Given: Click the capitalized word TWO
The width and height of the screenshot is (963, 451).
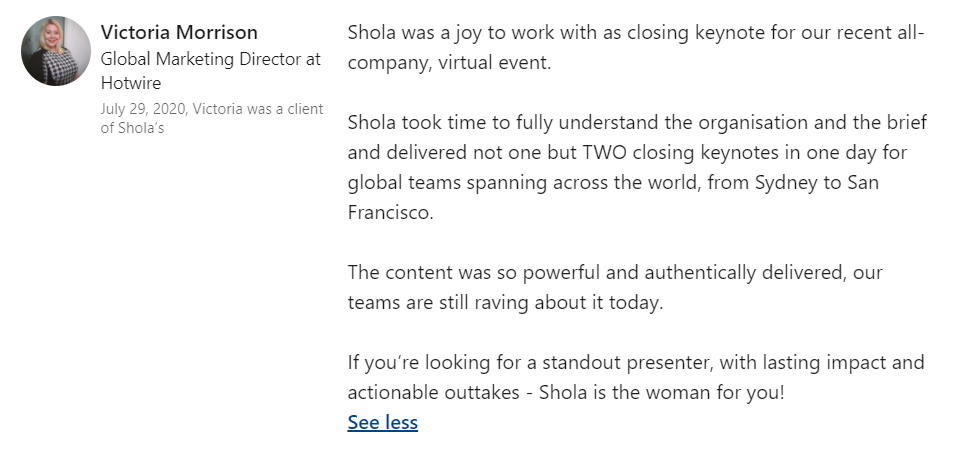Looking at the screenshot, I should [602, 152].
